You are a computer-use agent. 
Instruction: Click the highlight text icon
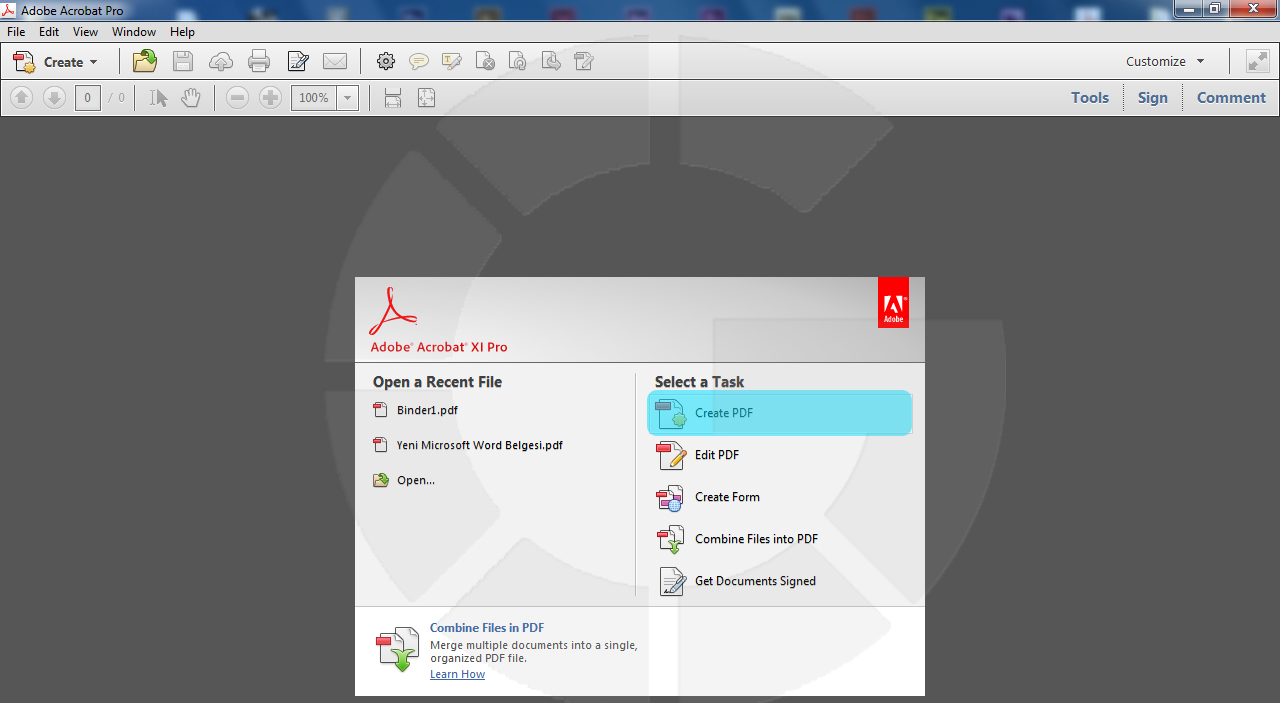point(452,62)
